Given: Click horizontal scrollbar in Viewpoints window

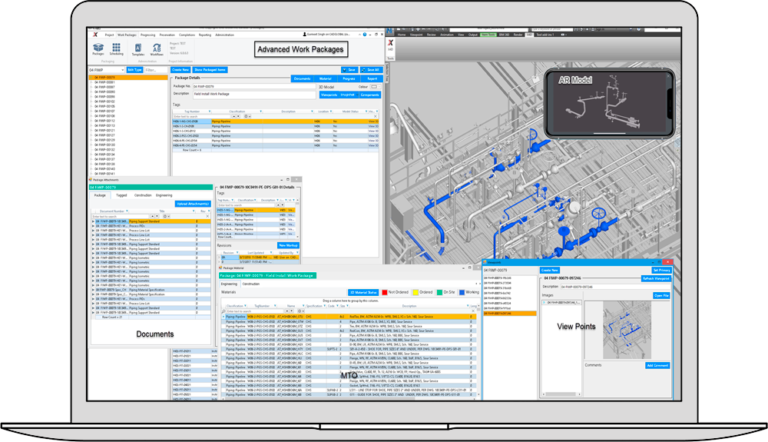Looking at the screenshot, I should [561, 394].
